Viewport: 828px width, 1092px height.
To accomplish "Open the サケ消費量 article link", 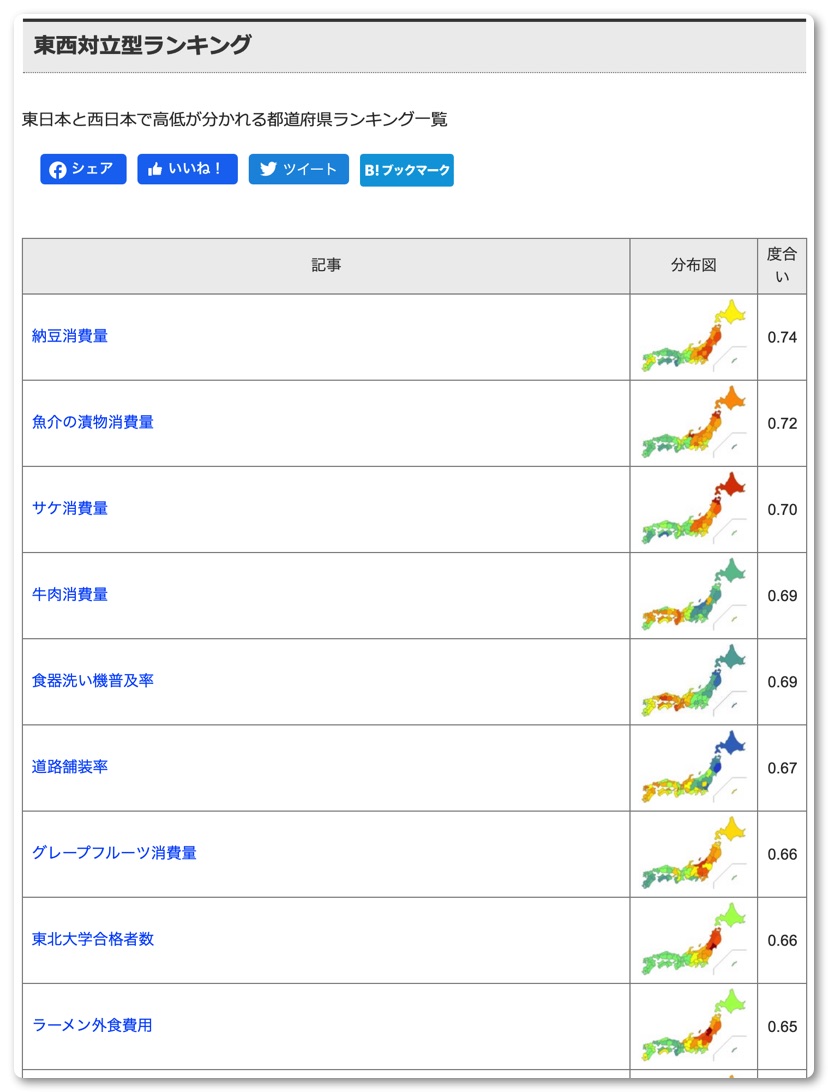I will pos(70,508).
